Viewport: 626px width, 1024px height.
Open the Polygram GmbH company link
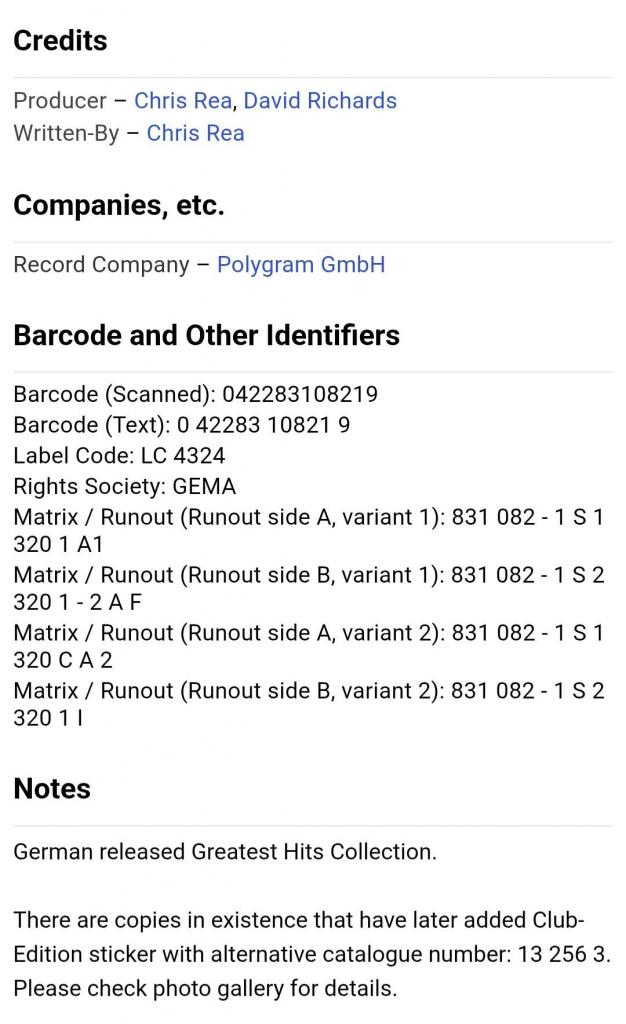(300, 265)
